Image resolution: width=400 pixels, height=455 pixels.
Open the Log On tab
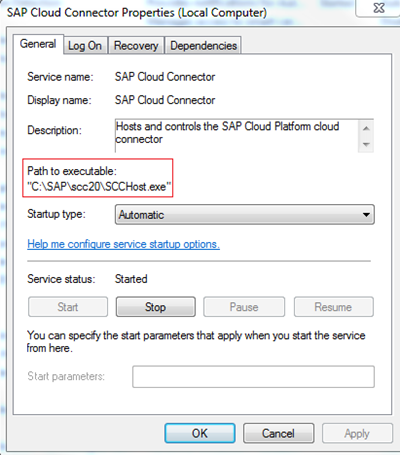click(85, 46)
